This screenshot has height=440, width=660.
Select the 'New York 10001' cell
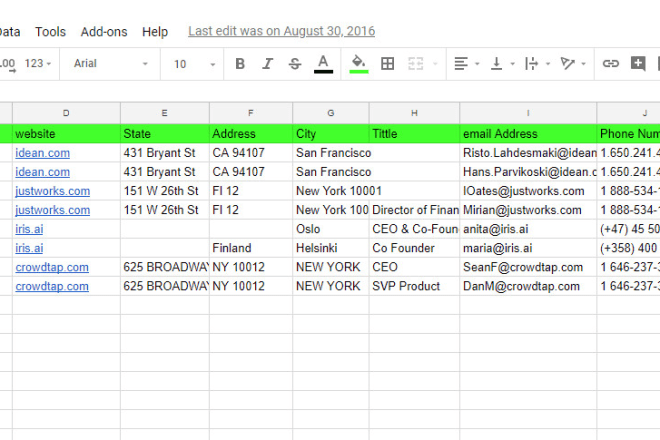331,191
